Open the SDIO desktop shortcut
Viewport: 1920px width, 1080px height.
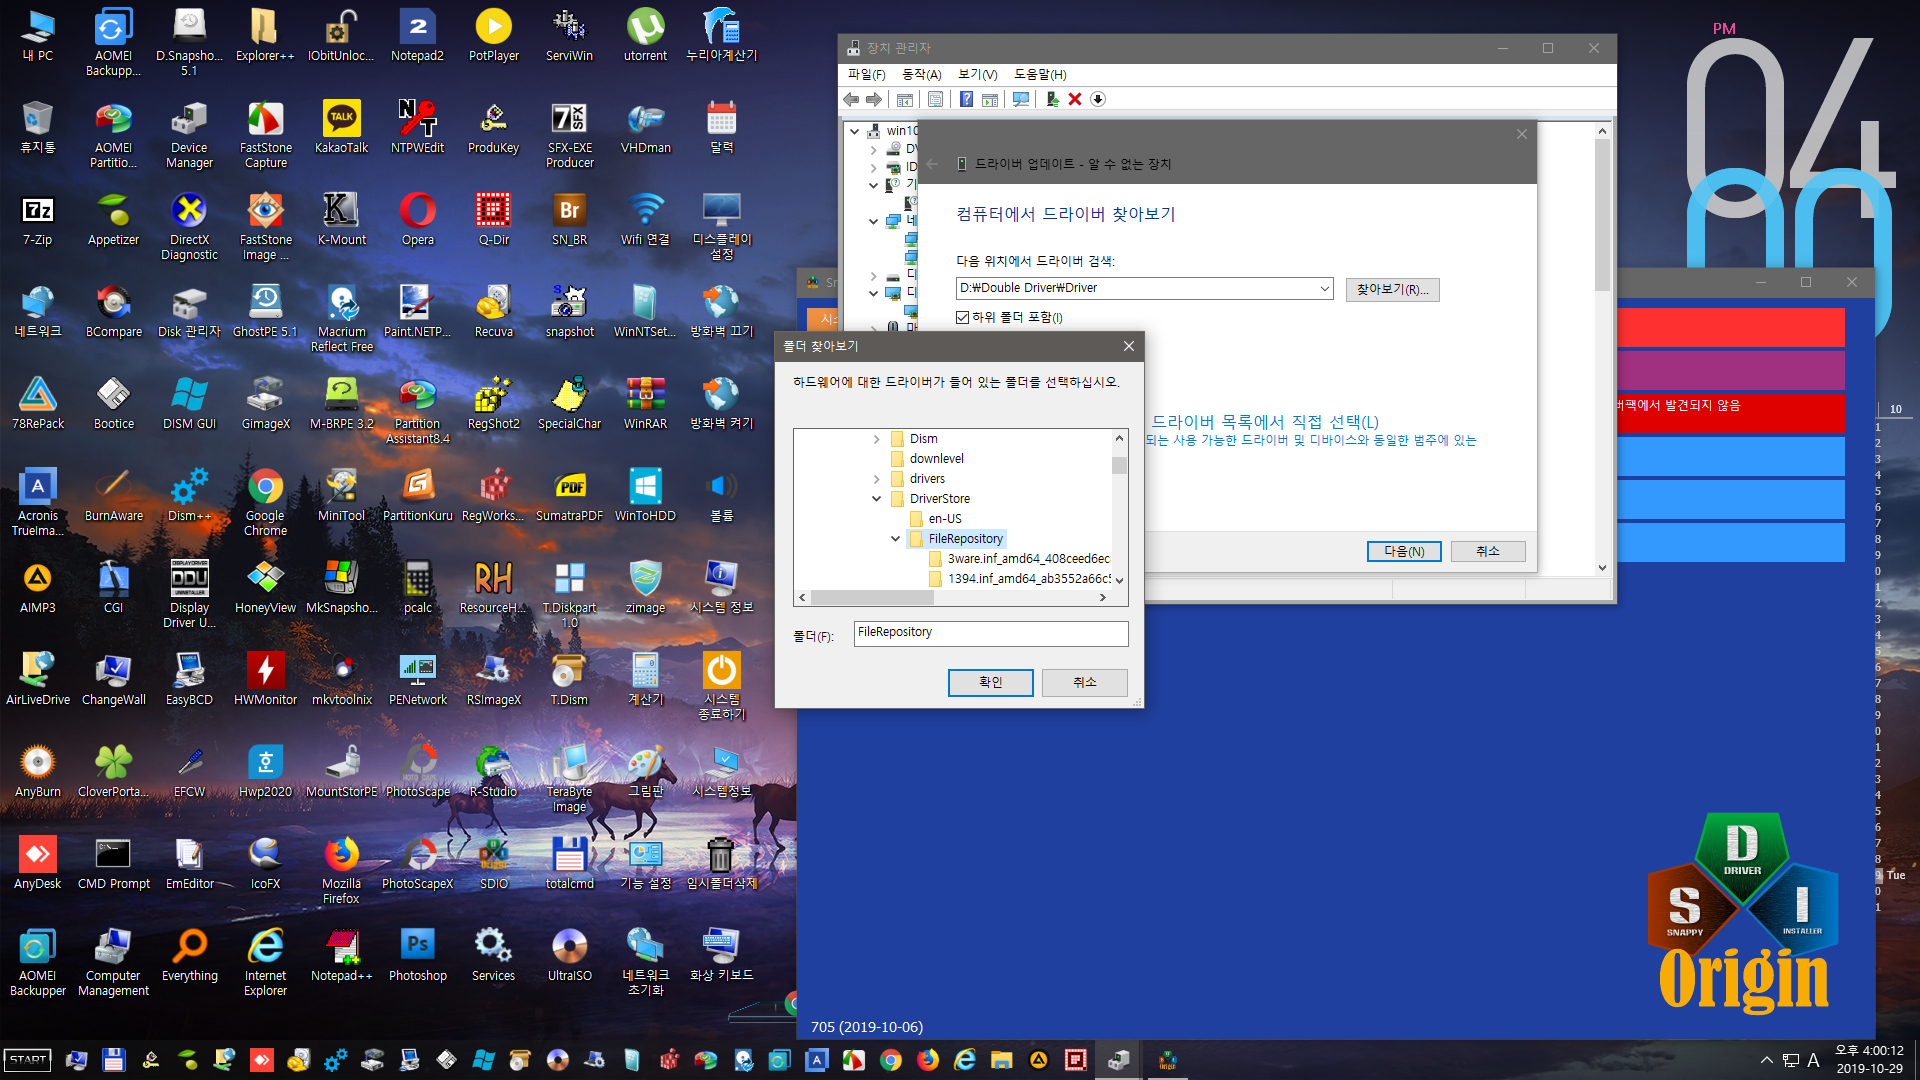[493, 864]
